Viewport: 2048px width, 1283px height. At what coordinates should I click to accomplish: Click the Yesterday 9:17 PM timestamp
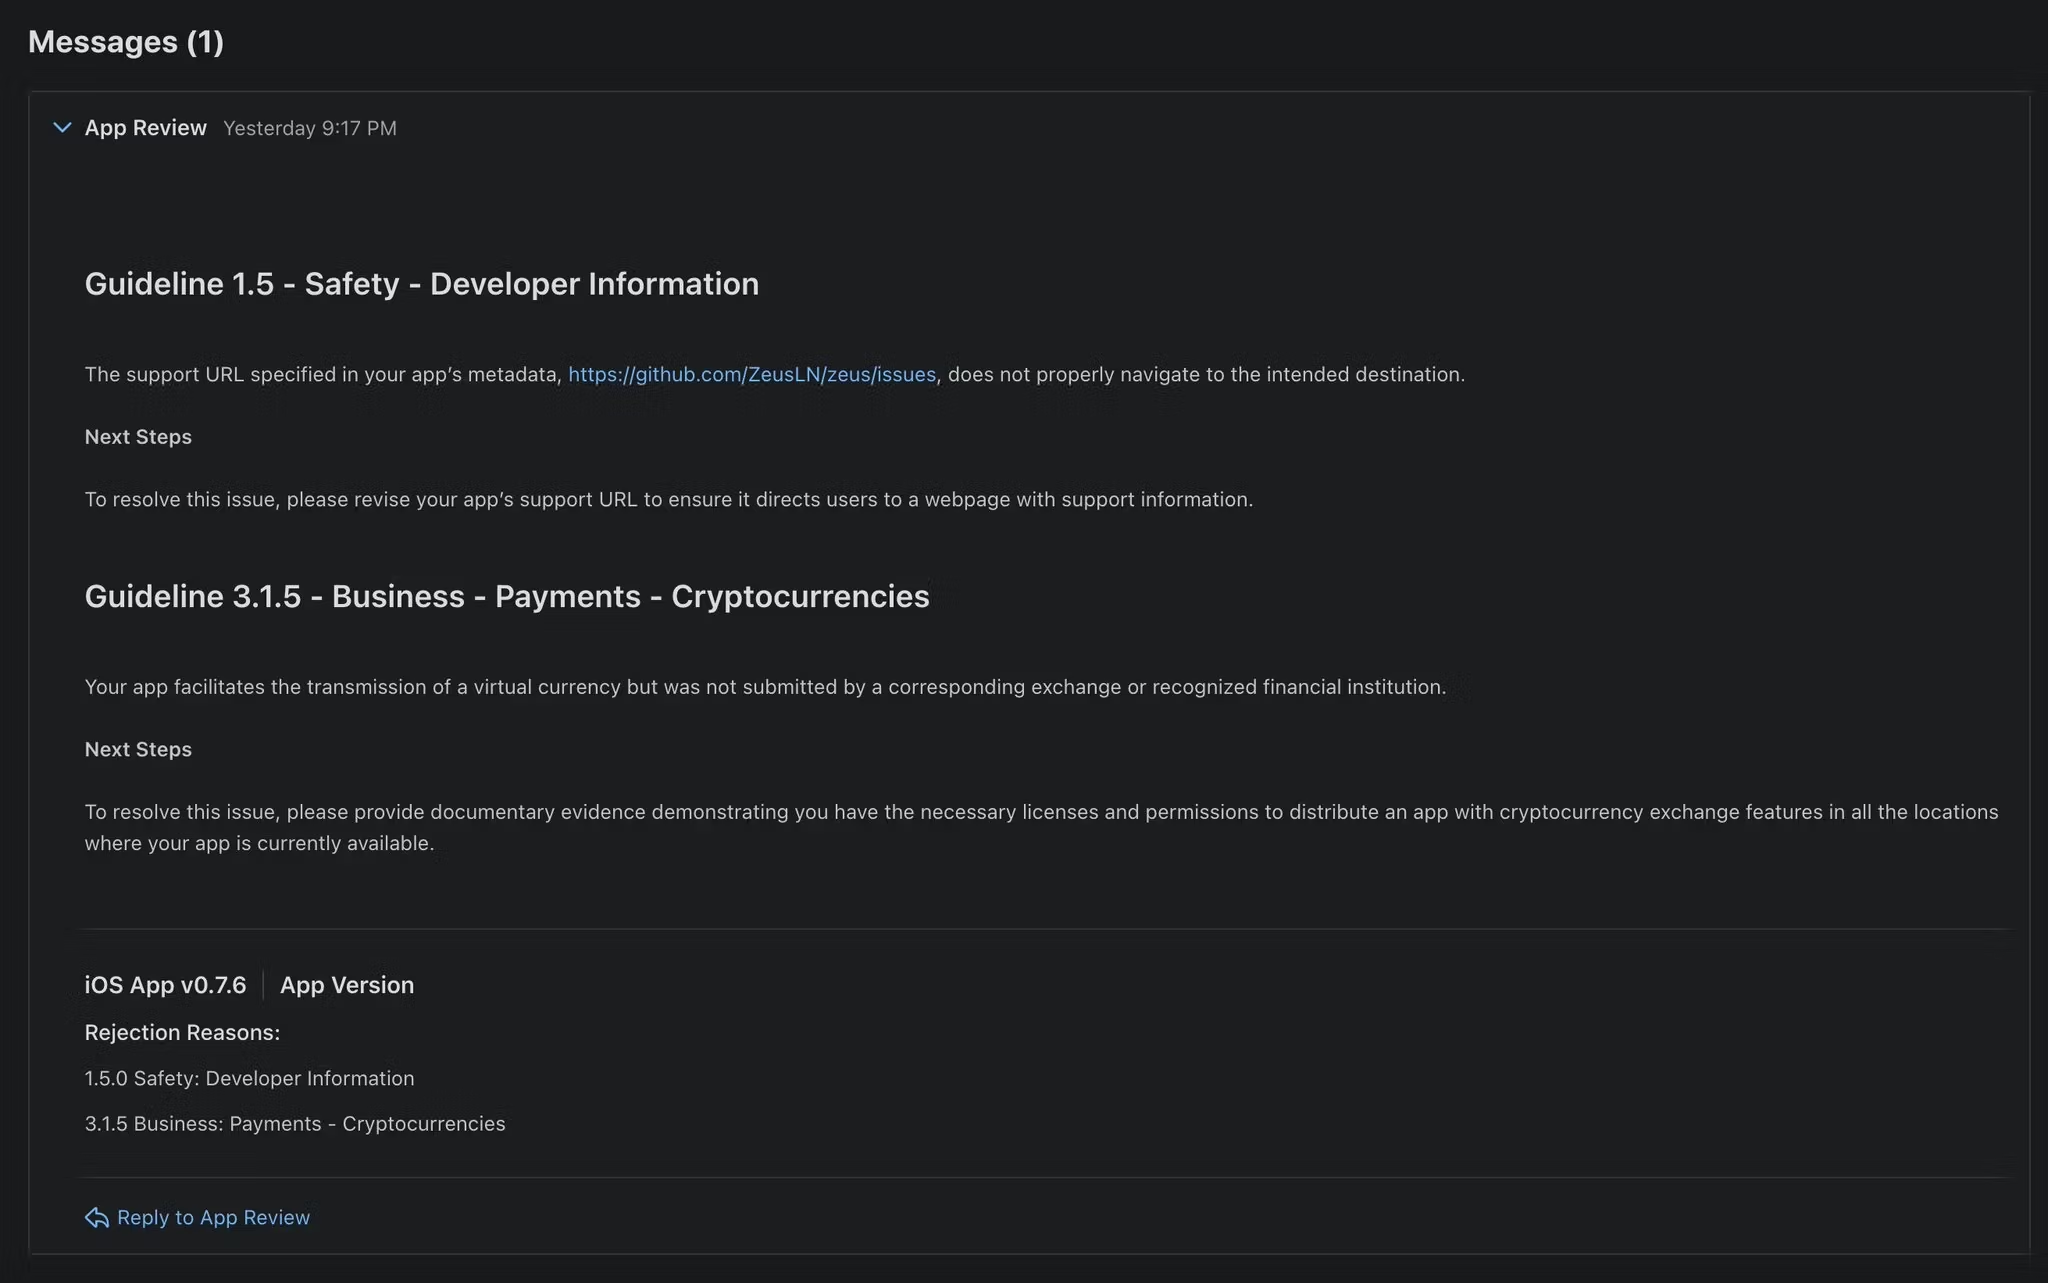click(x=309, y=128)
